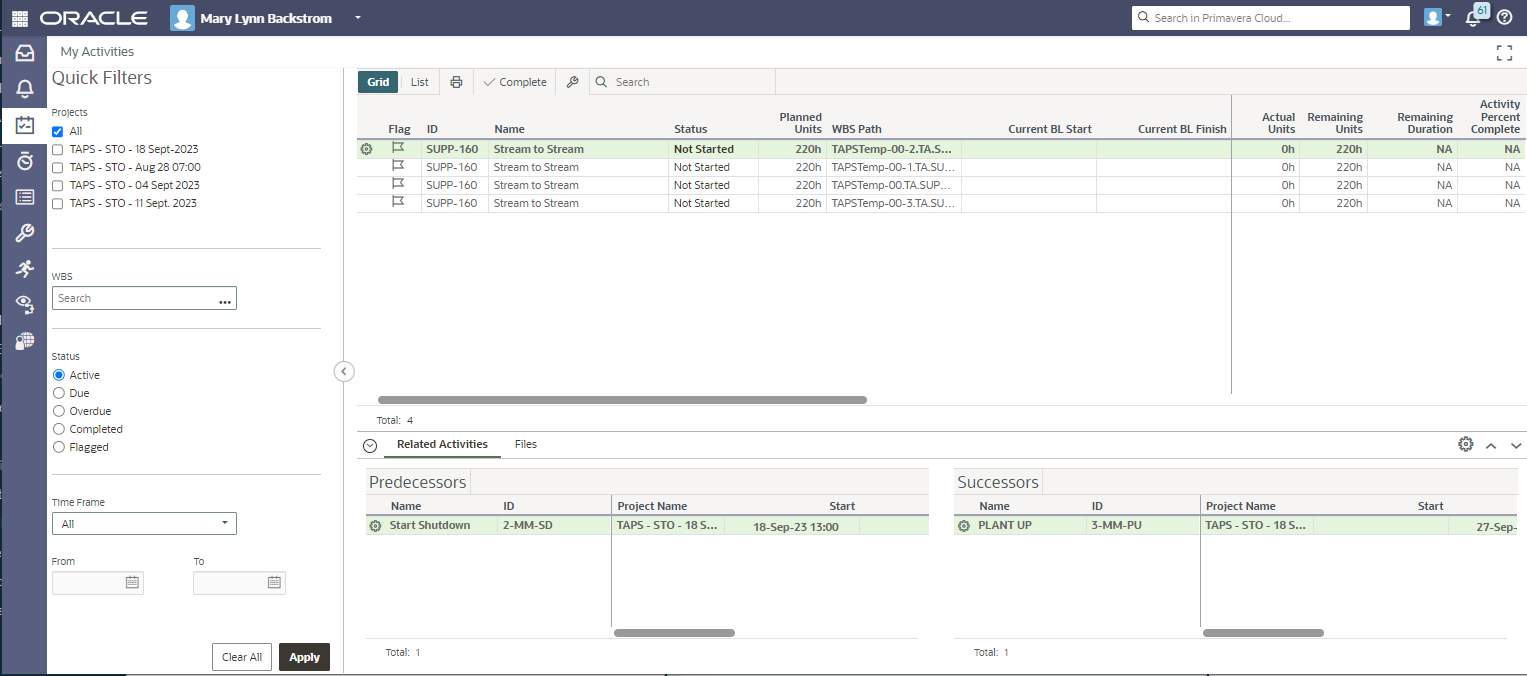Screen dimensions: 1527x676
Task: Open the help question mark icon
Action: click(1504, 18)
